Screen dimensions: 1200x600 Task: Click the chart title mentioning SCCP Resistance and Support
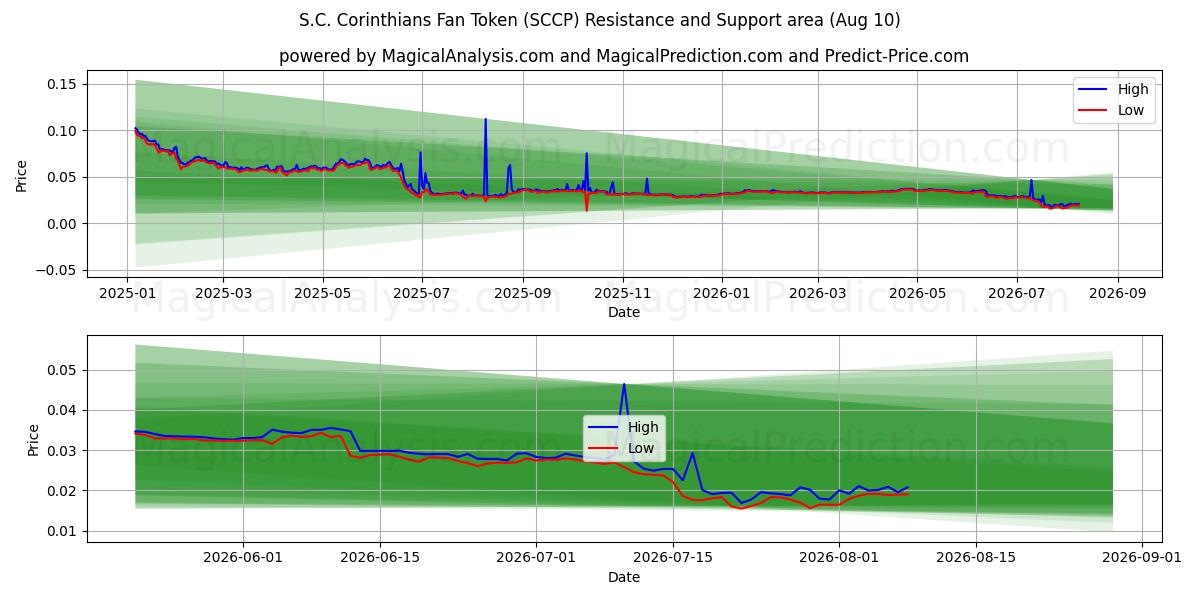600,20
